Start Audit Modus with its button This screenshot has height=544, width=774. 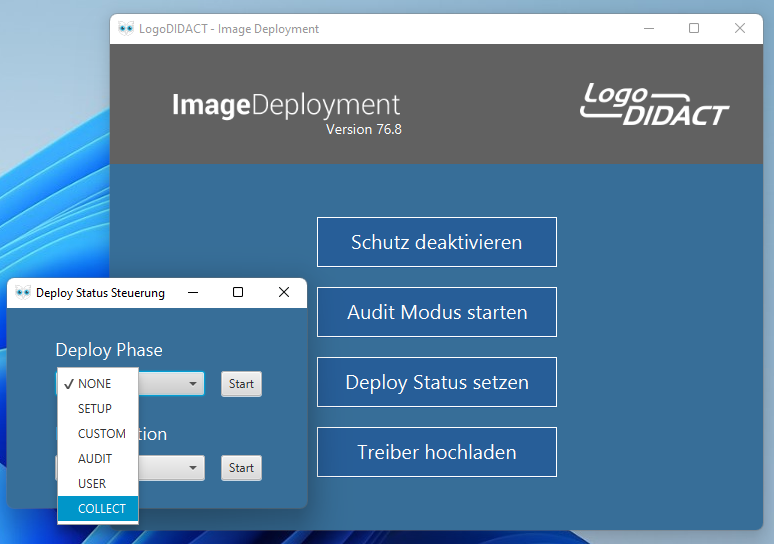click(436, 312)
